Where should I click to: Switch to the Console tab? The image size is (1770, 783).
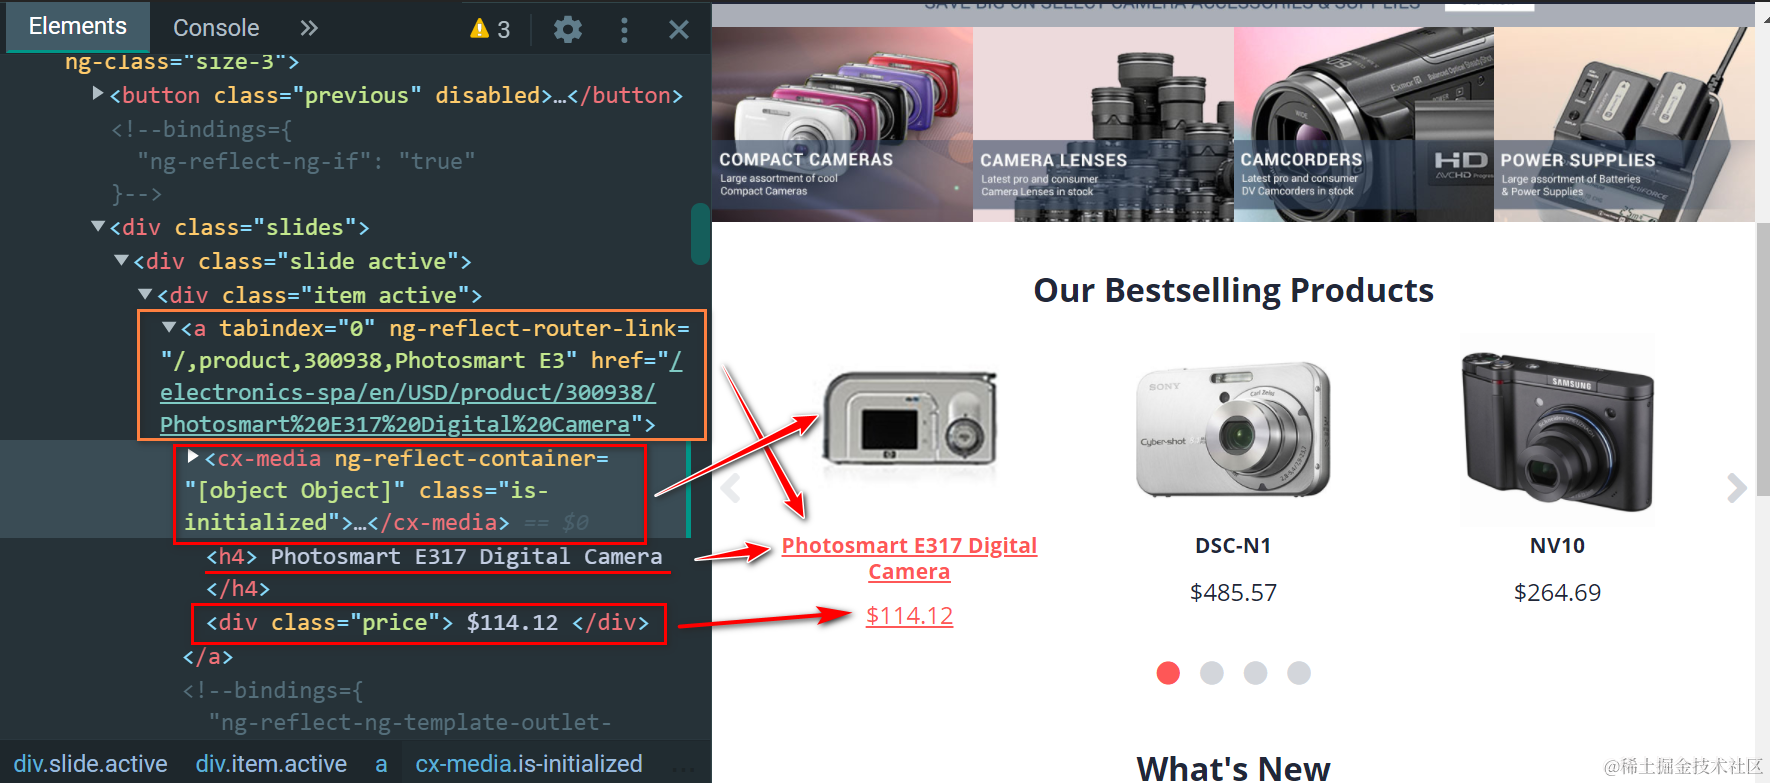(x=216, y=28)
